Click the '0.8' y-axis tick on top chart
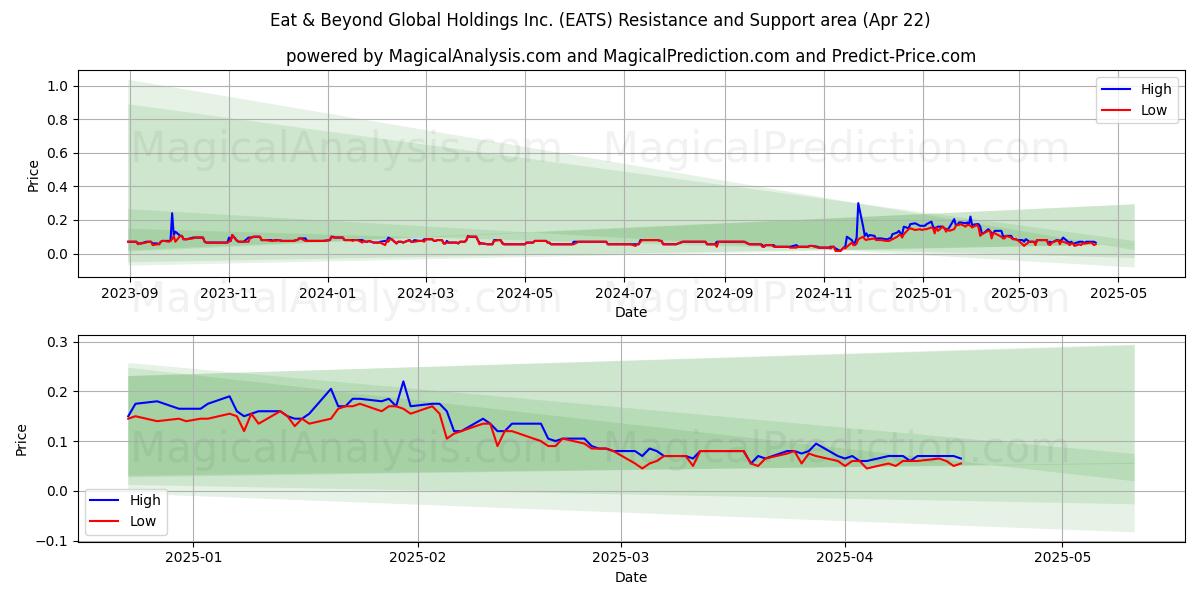The image size is (1200, 600). tap(58, 120)
